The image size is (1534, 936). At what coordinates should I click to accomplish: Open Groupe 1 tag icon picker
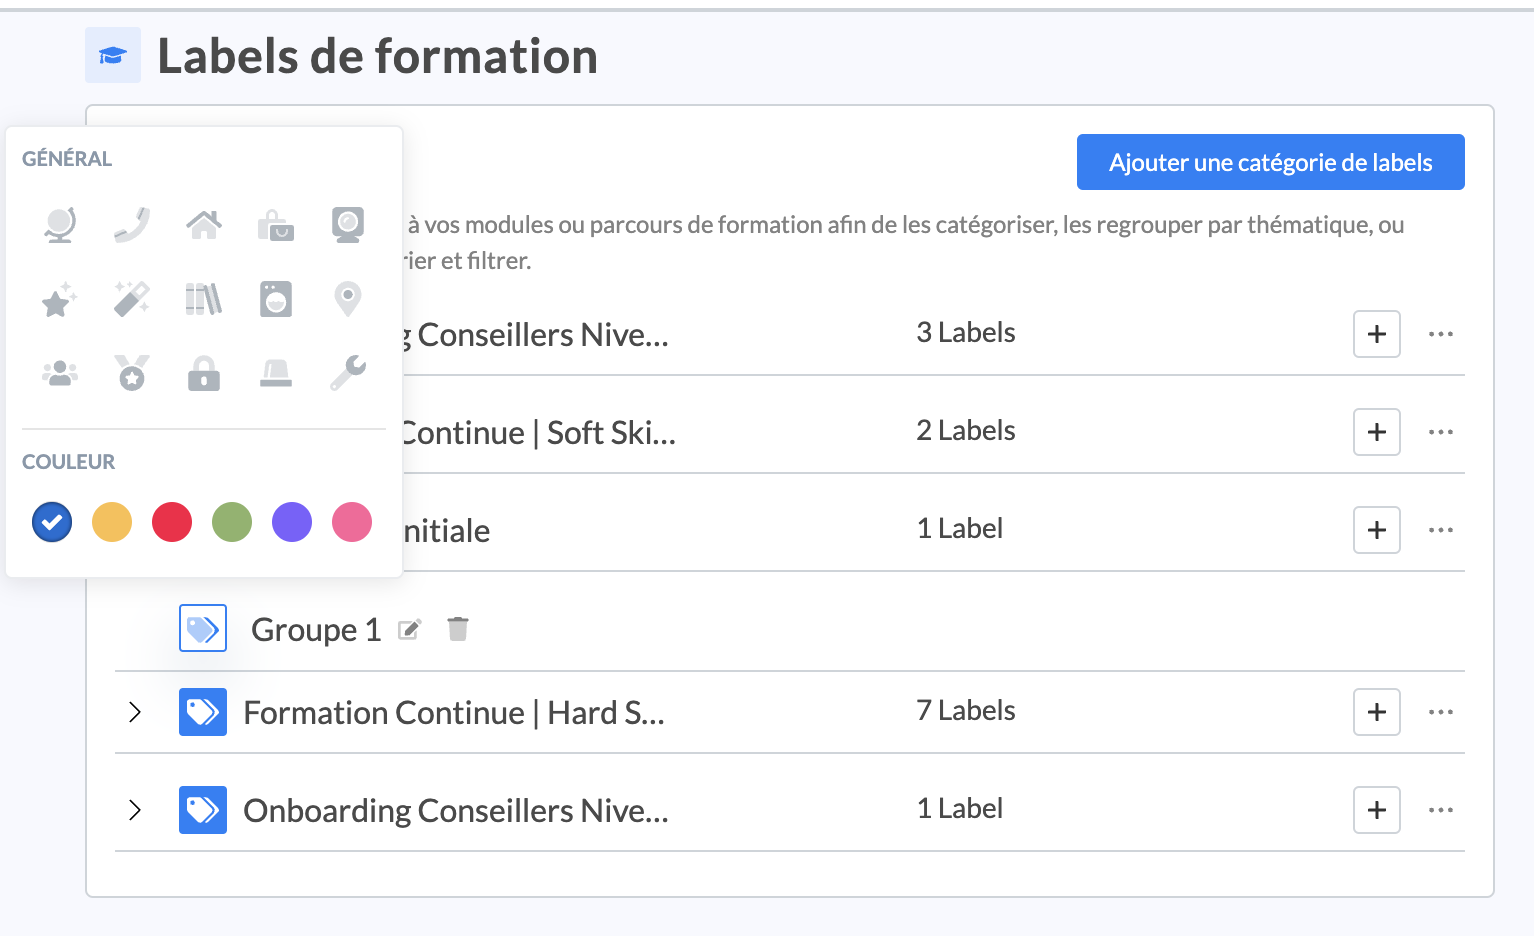203,629
